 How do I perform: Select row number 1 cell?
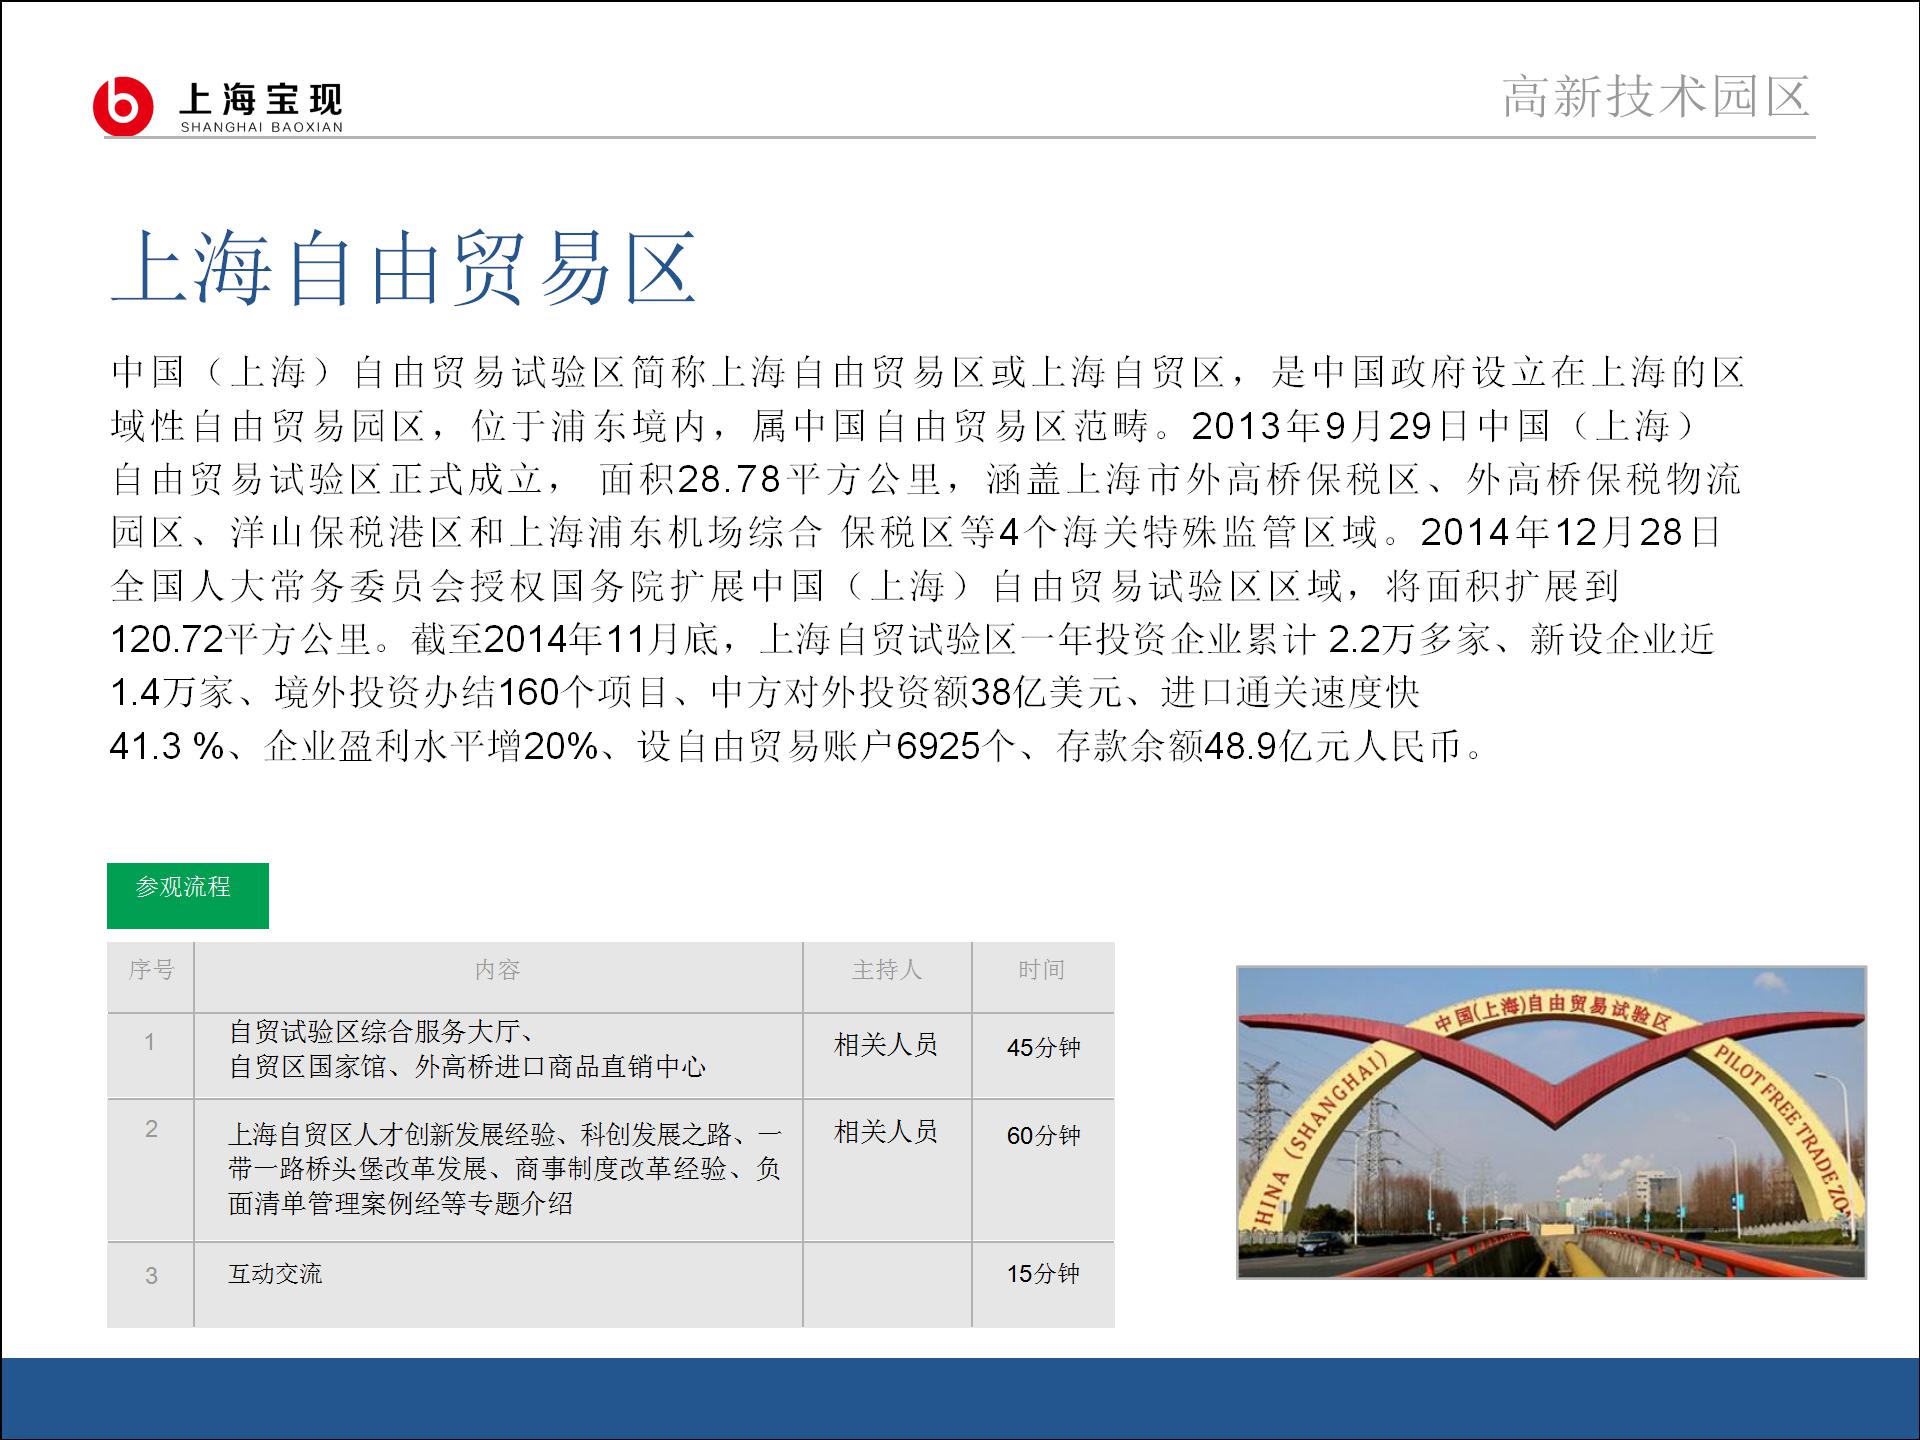click(151, 1056)
